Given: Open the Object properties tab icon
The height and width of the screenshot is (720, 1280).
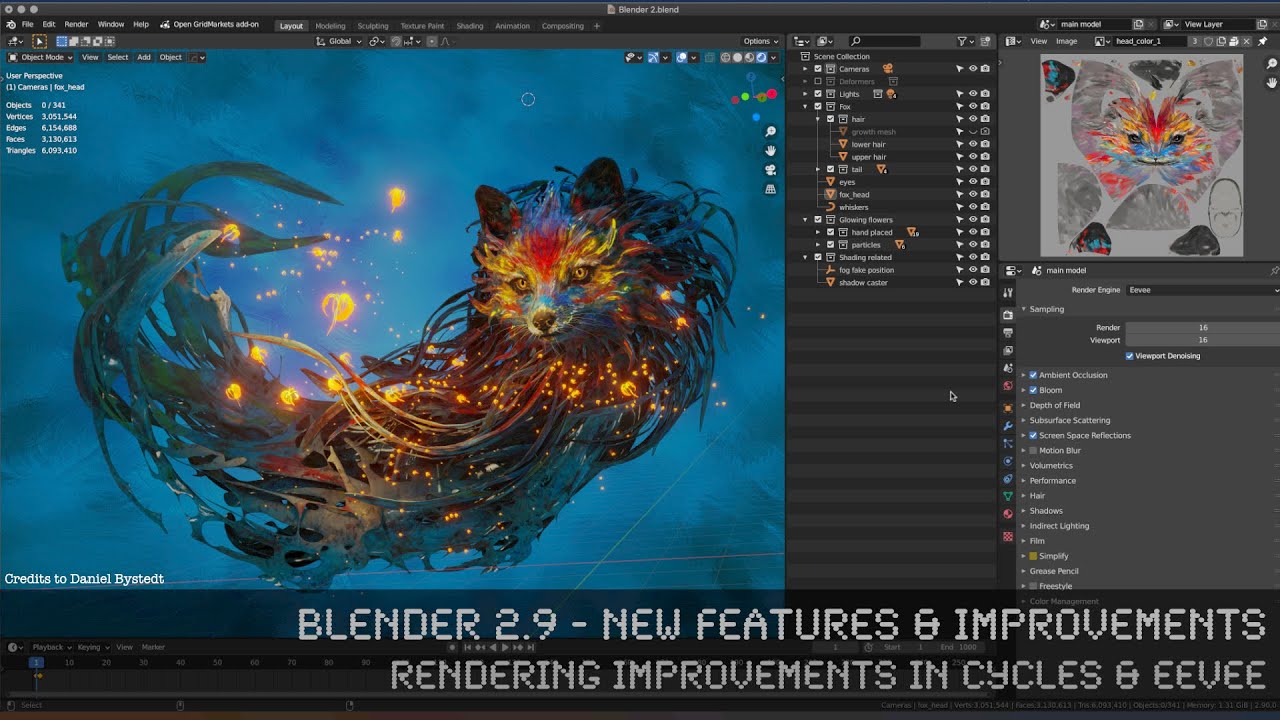Looking at the screenshot, I should [x=1008, y=408].
